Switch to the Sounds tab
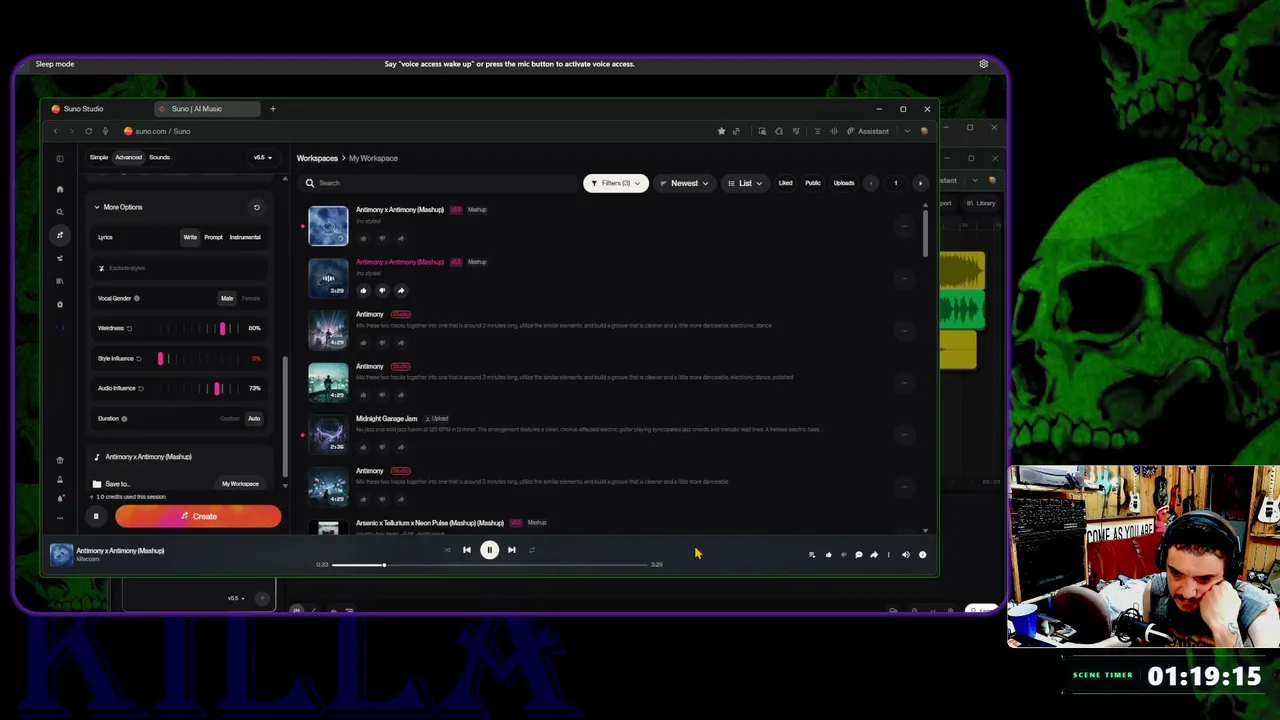 159,157
